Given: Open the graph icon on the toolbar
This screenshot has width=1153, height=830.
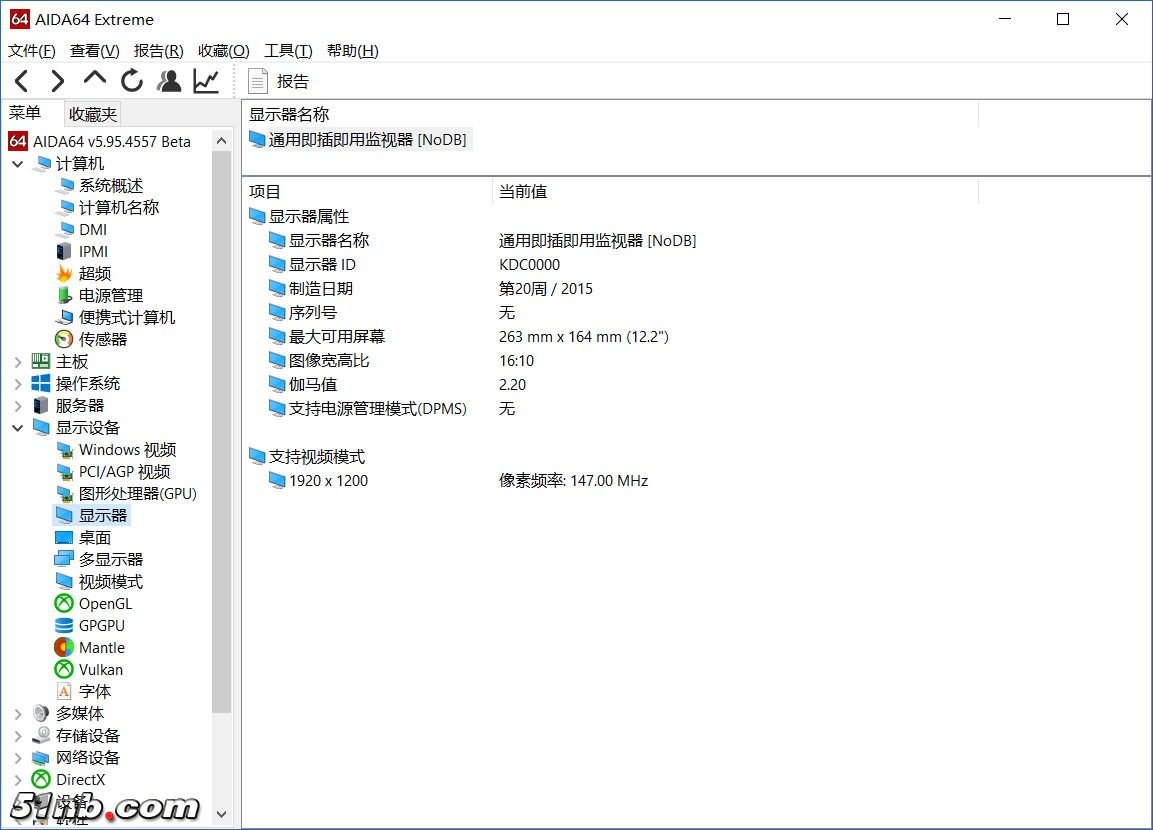Looking at the screenshot, I should click(x=205, y=81).
